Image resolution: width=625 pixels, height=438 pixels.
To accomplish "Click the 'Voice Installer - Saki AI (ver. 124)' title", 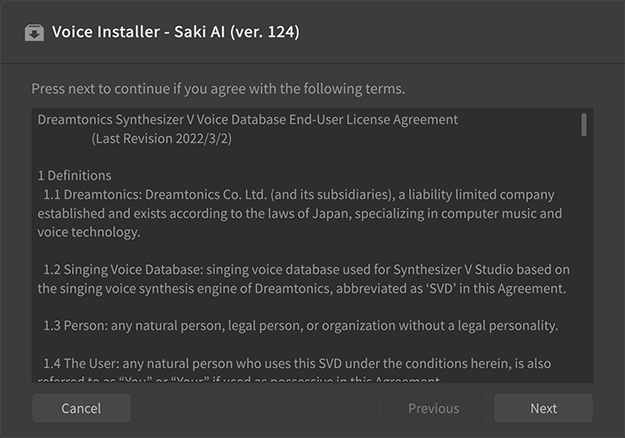I will [x=176, y=32].
